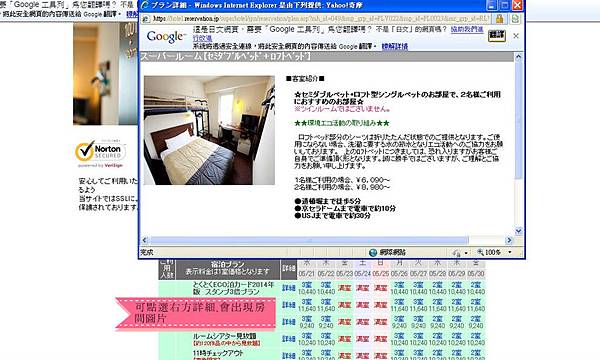Click the security padlock icon in the address bar
This screenshot has width=600, height=360.
(499, 19)
